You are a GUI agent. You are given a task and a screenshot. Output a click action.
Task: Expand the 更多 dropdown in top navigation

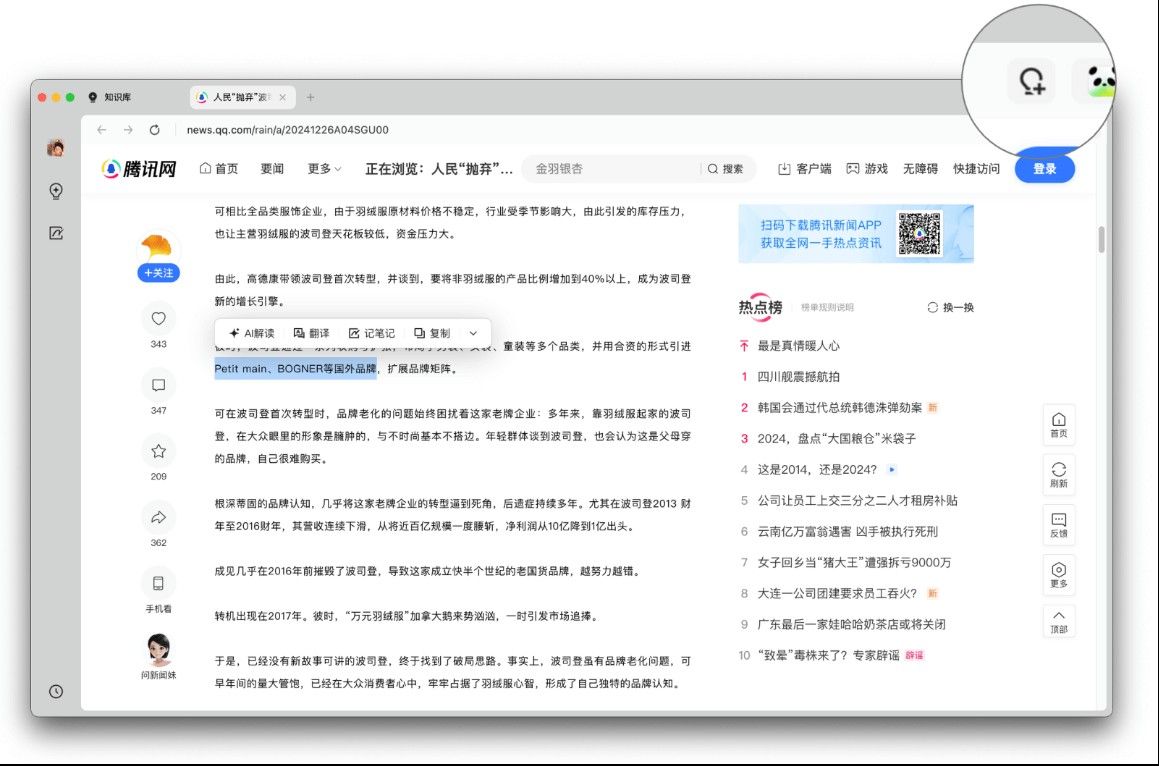coord(320,168)
